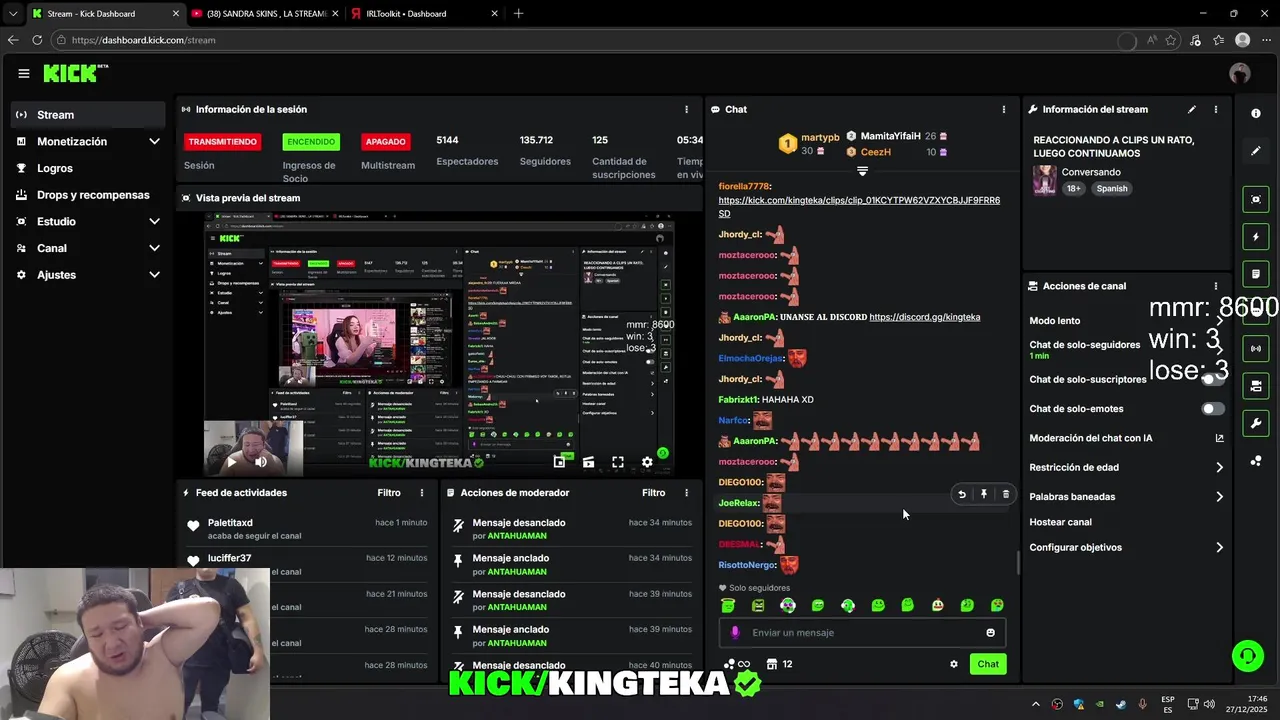Screen dimensions: 1280x720
Task: Open three-dot menu of Acciones de moderador
Action: tap(686, 493)
